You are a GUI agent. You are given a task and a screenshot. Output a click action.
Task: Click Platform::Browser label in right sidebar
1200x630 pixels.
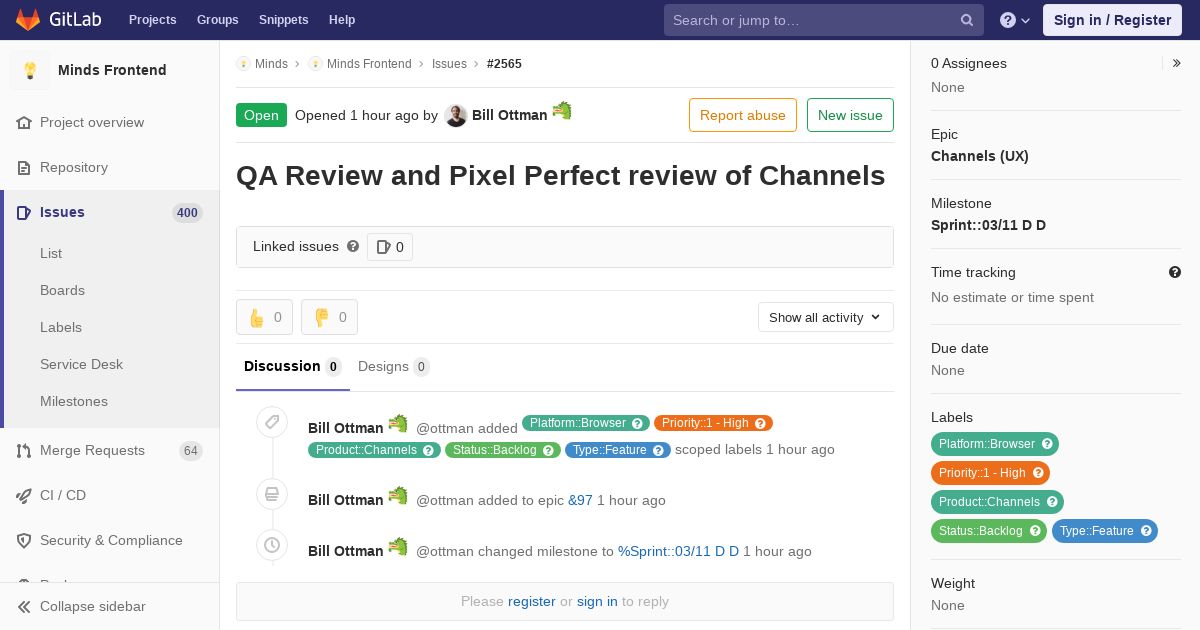[987, 444]
